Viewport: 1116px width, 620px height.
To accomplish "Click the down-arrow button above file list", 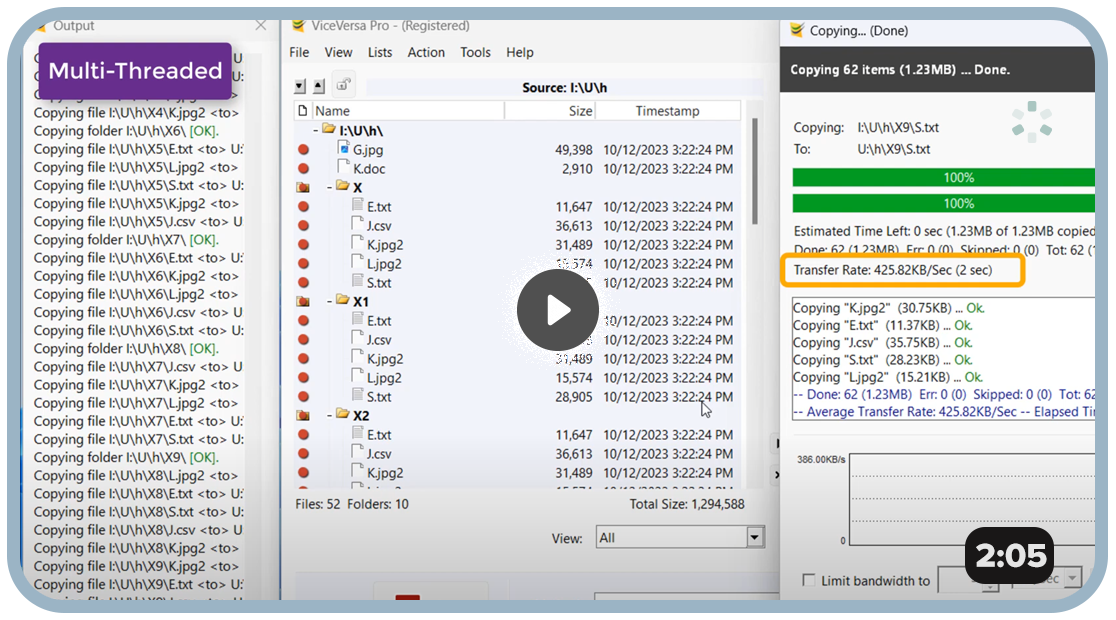I will click(300, 86).
